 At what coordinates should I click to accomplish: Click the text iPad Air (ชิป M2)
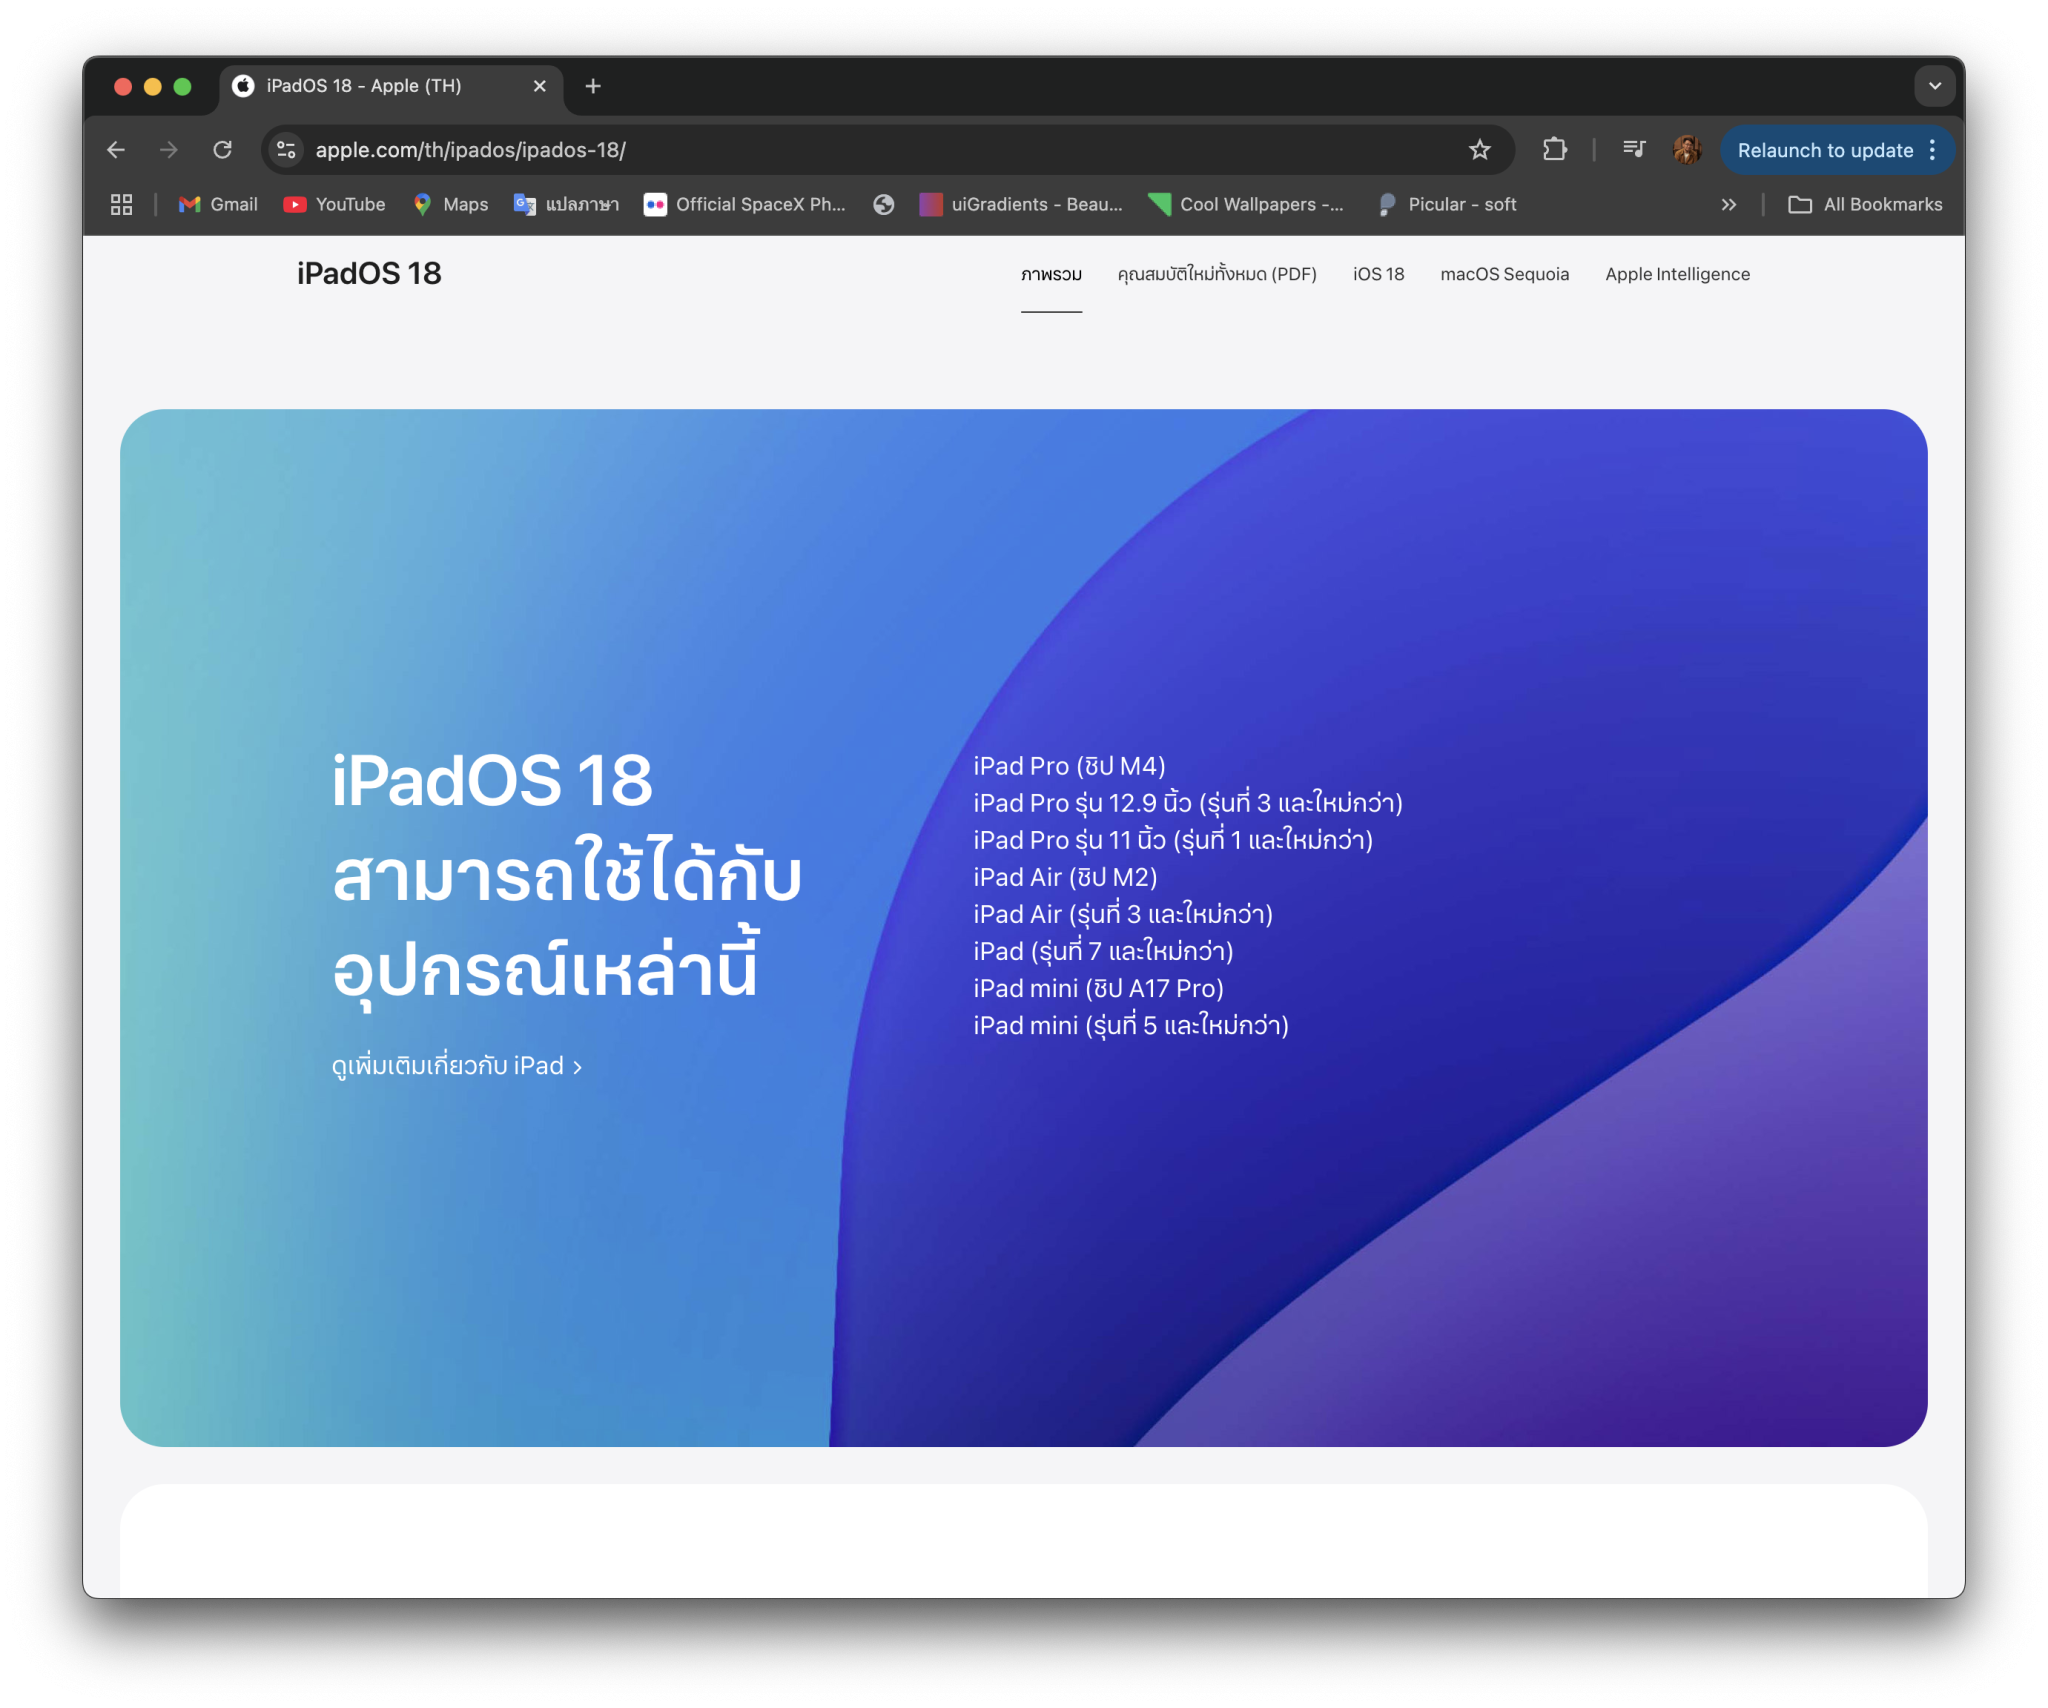click(1065, 877)
